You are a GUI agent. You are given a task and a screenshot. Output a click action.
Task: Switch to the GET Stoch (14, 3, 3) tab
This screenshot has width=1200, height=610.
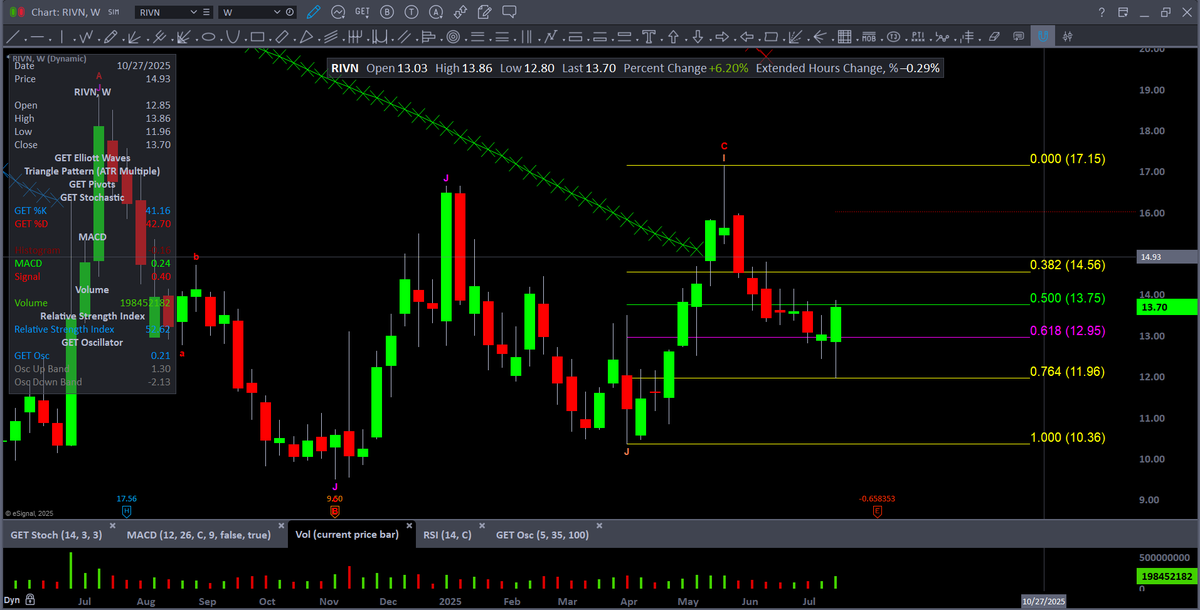pyautogui.click(x=56, y=535)
